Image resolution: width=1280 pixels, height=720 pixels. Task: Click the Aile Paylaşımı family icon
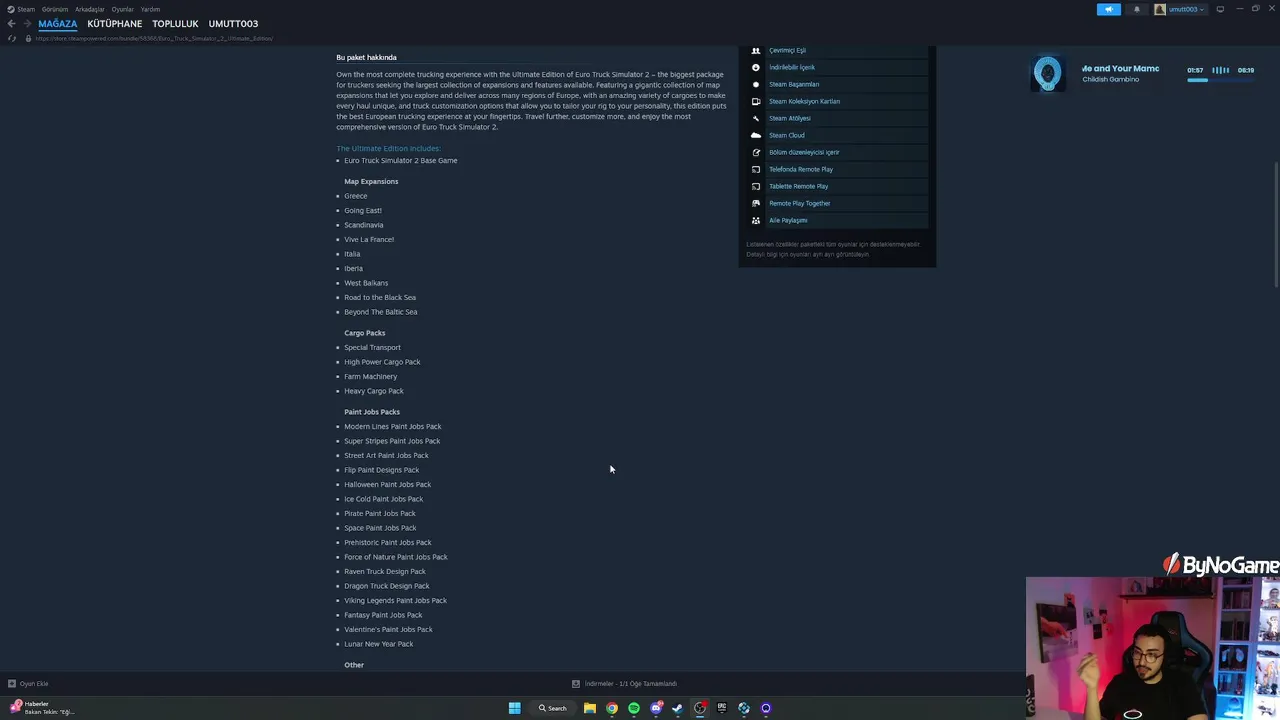pyautogui.click(x=756, y=220)
